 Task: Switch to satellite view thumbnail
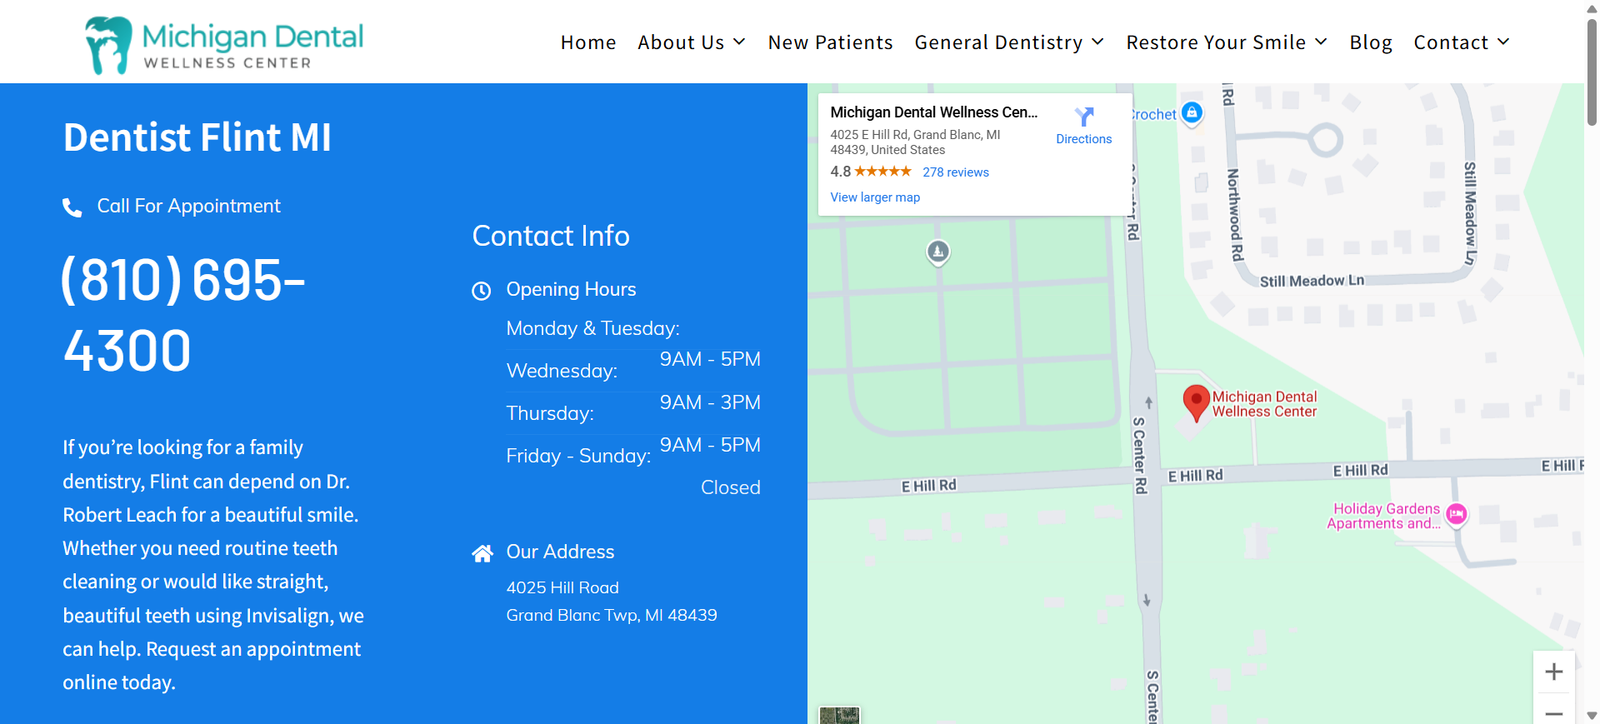click(x=839, y=715)
